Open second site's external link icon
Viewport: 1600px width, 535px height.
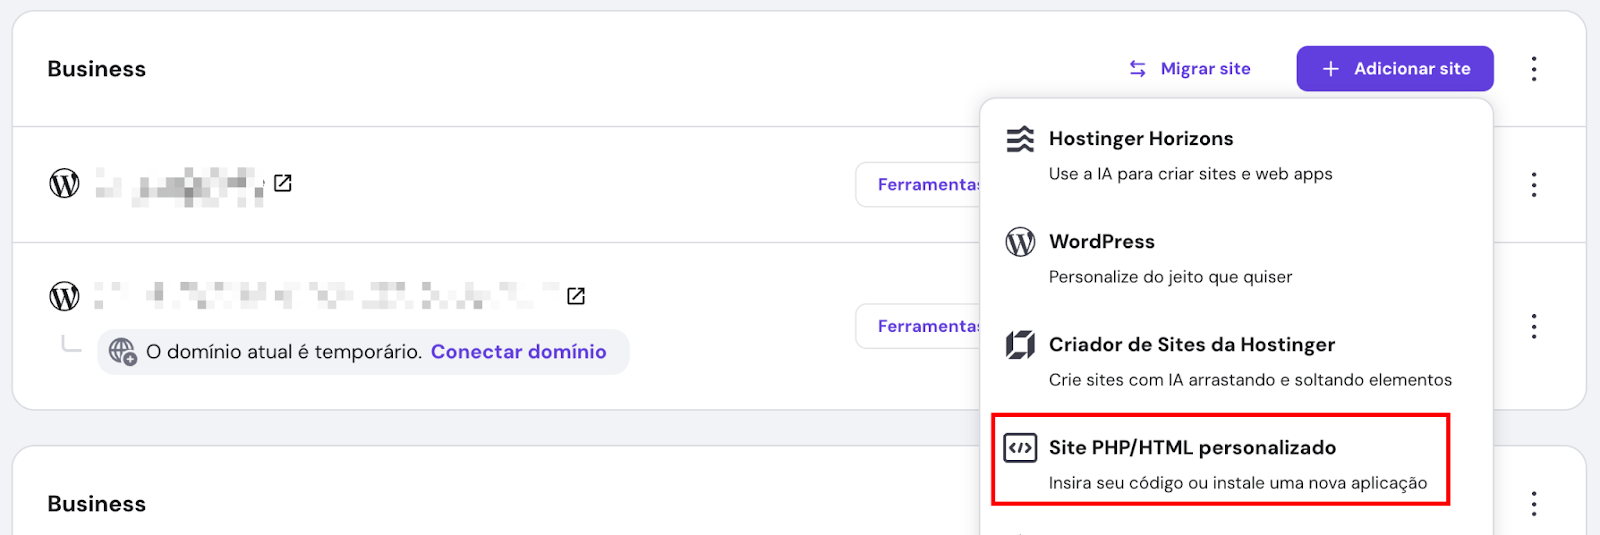[576, 296]
